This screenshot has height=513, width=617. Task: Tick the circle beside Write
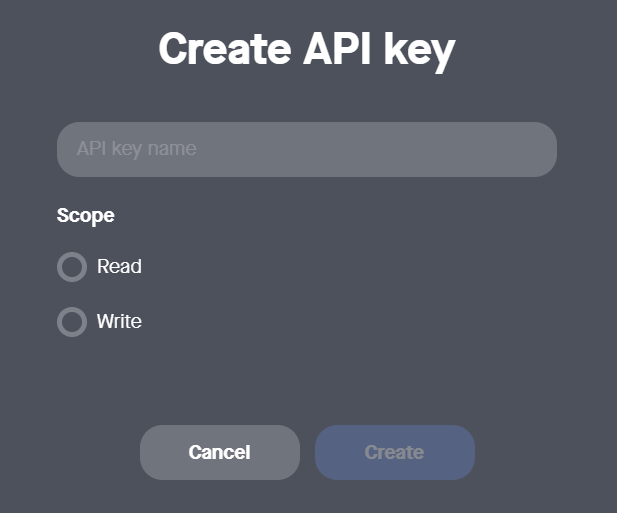[72, 322]
